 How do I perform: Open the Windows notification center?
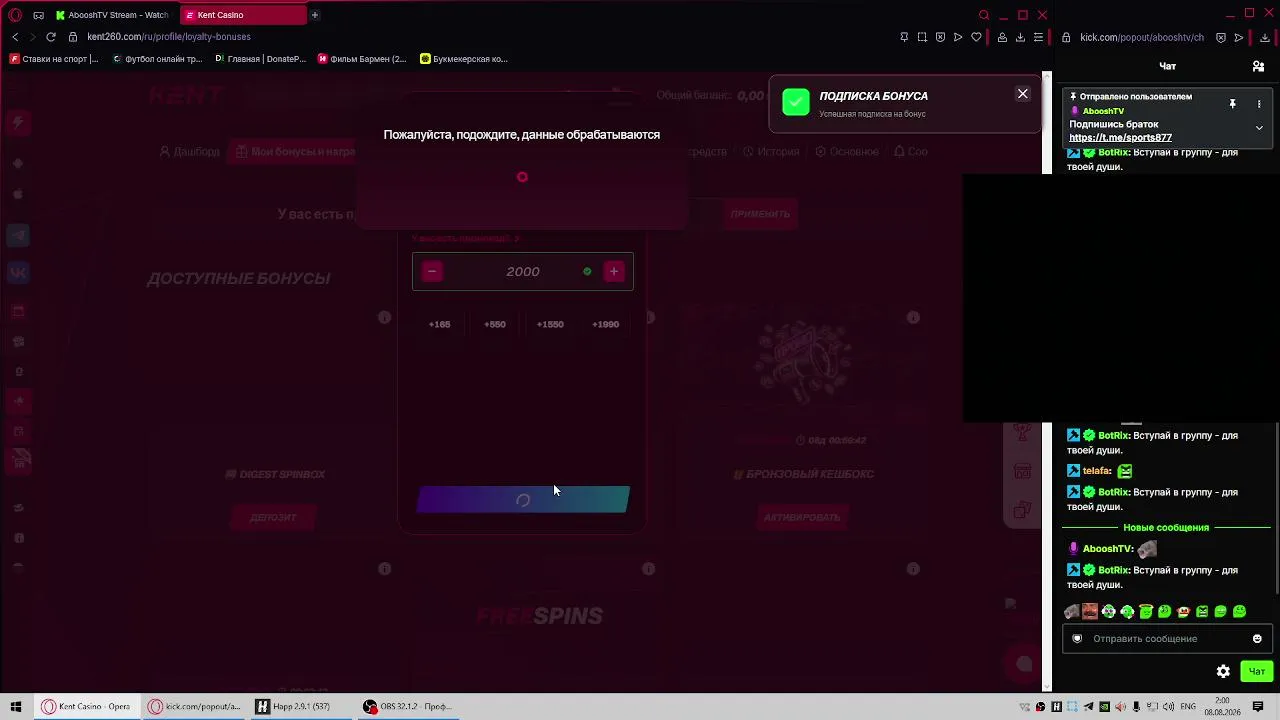coord(1258,706)
